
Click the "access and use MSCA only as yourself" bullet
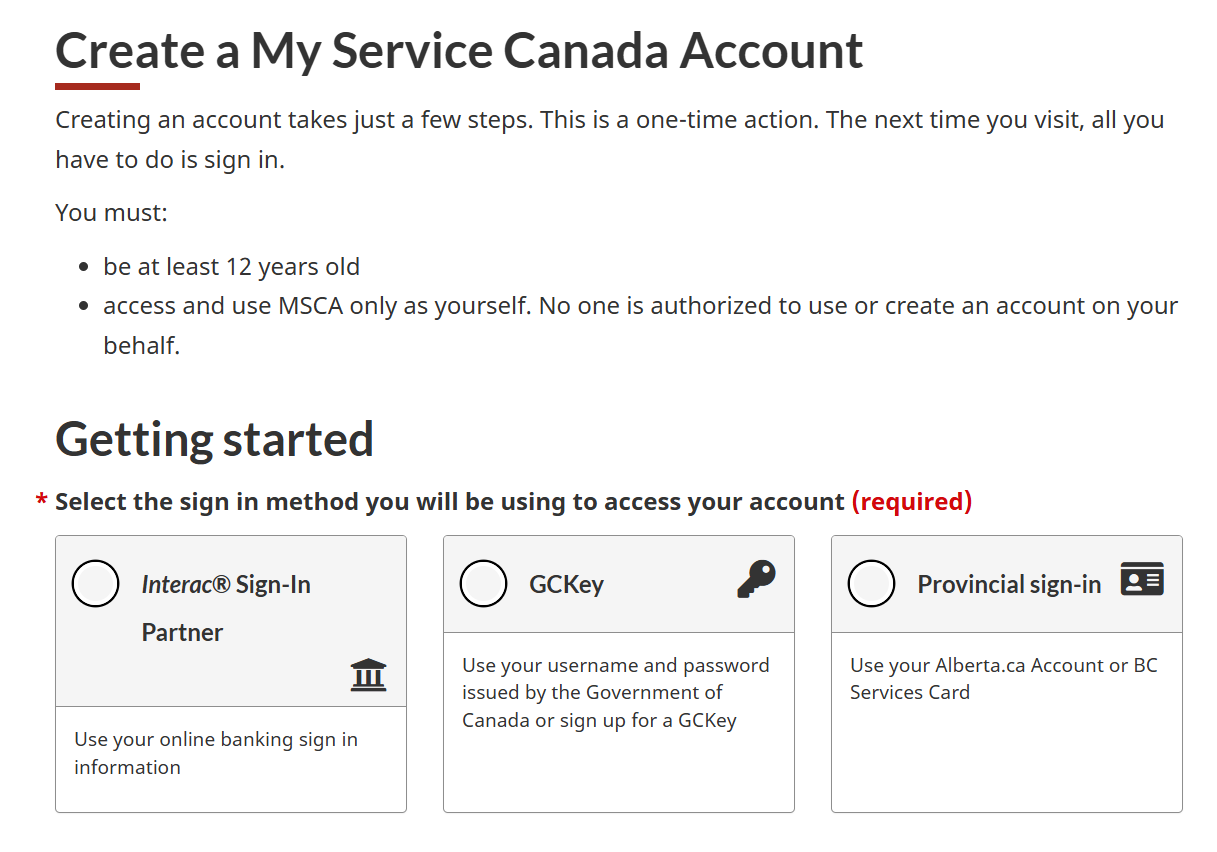[640, 306]
